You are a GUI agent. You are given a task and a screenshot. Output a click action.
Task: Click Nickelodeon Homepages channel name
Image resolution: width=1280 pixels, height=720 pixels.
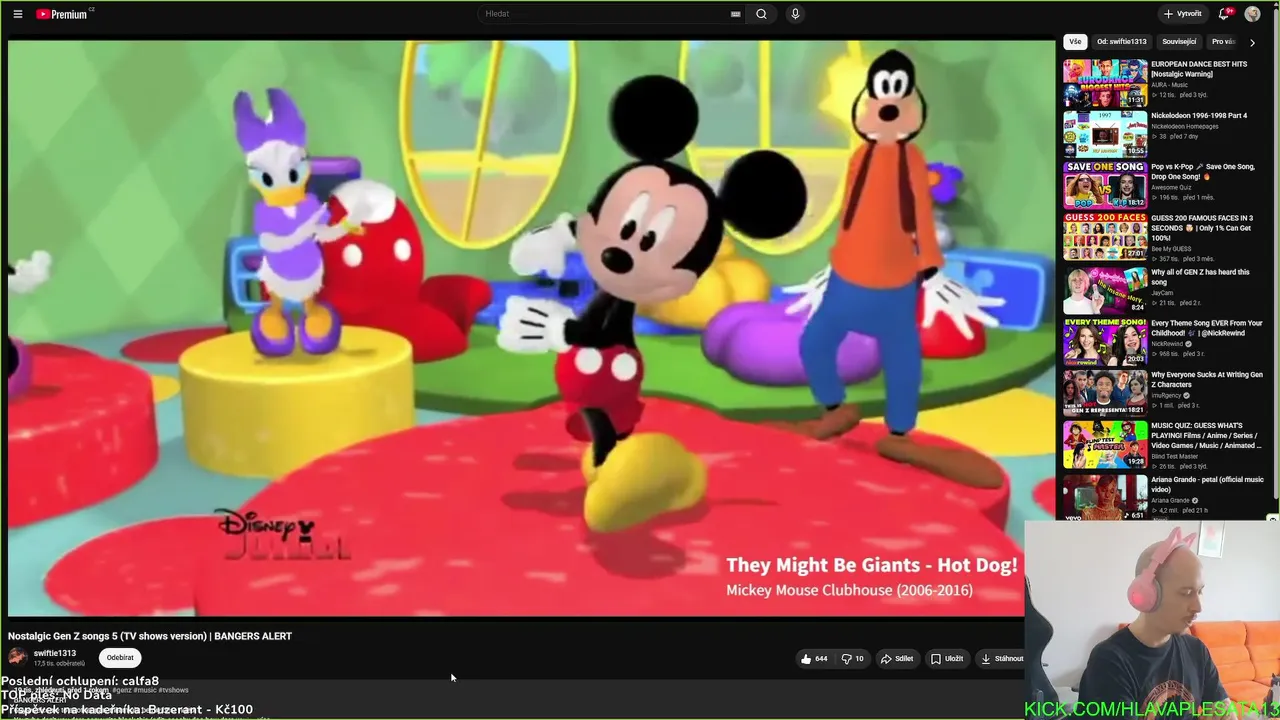(x=1185, y=127)
